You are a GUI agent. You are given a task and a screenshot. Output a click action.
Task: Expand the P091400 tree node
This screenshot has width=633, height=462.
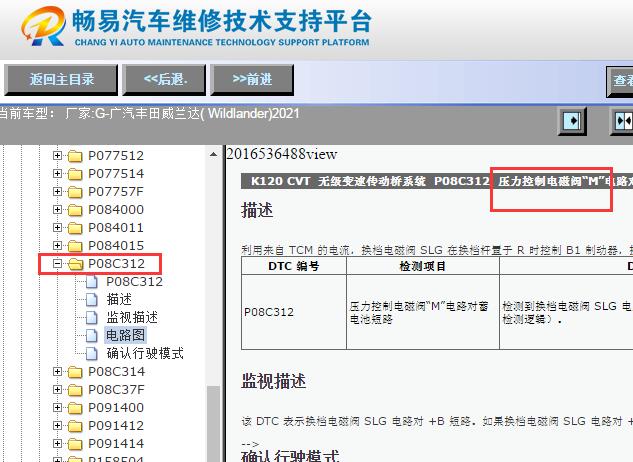point(57,407)
